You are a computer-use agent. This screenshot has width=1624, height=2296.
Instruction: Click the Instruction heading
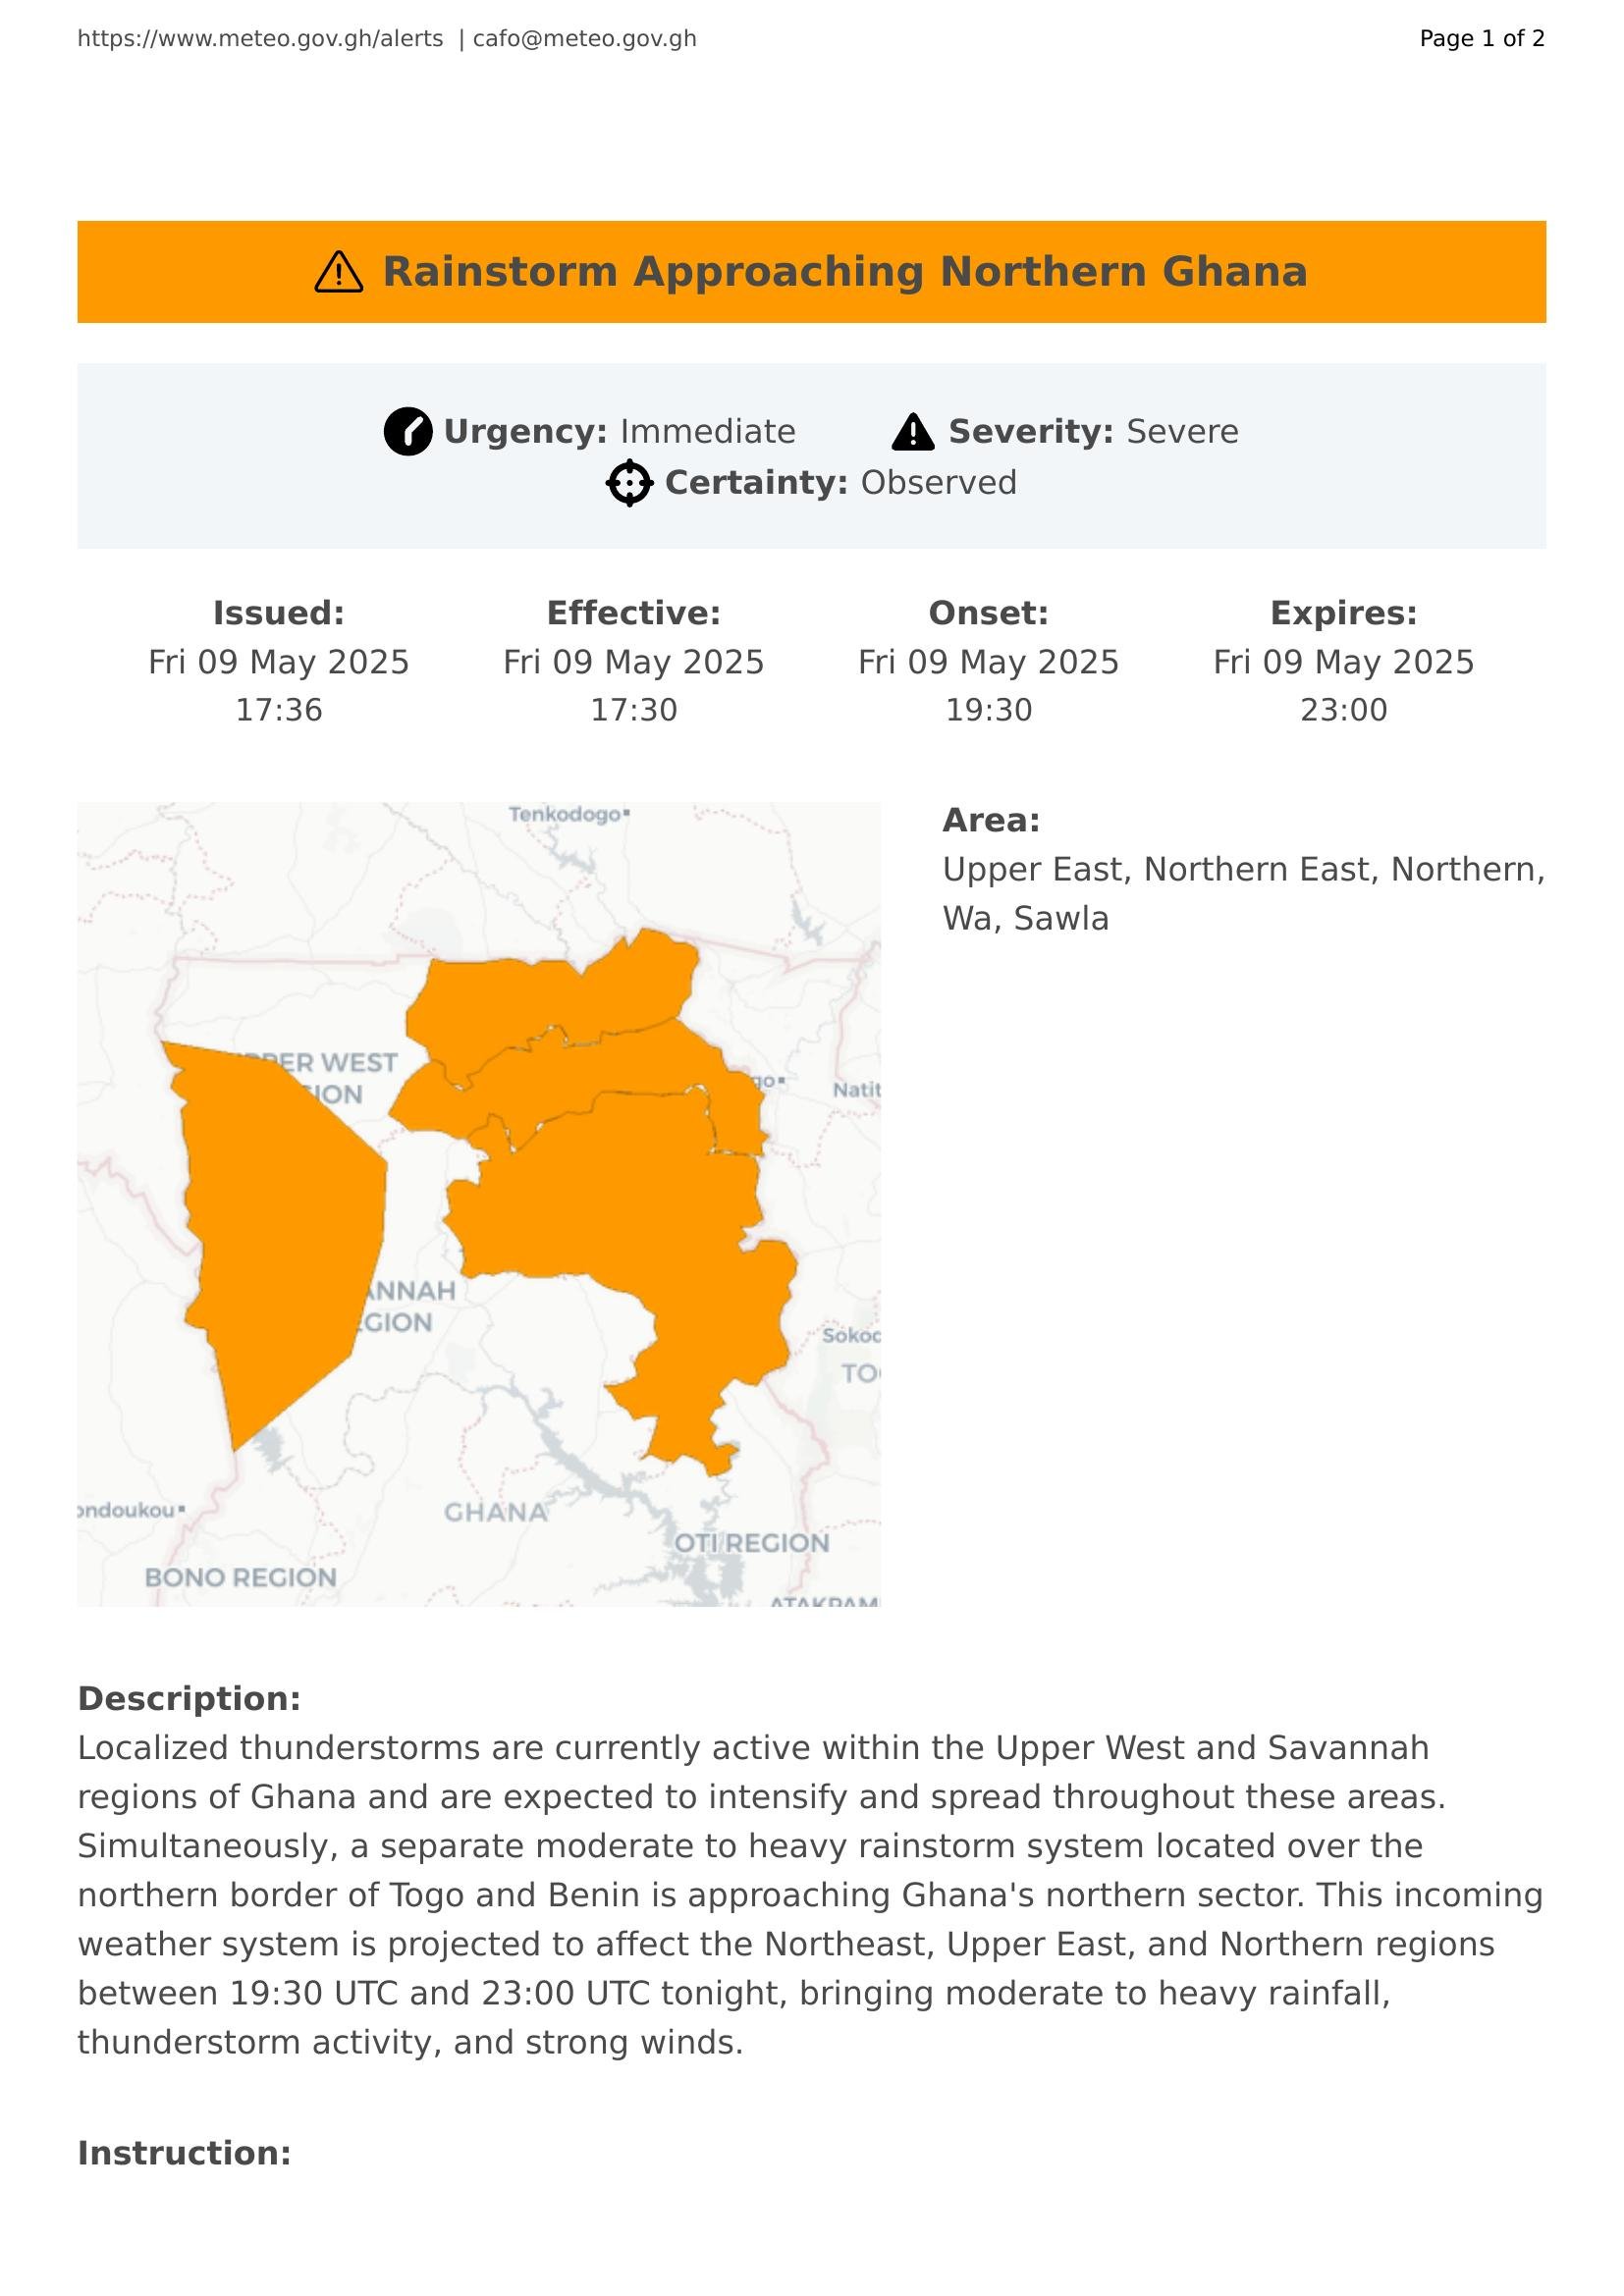[184, 2153]
